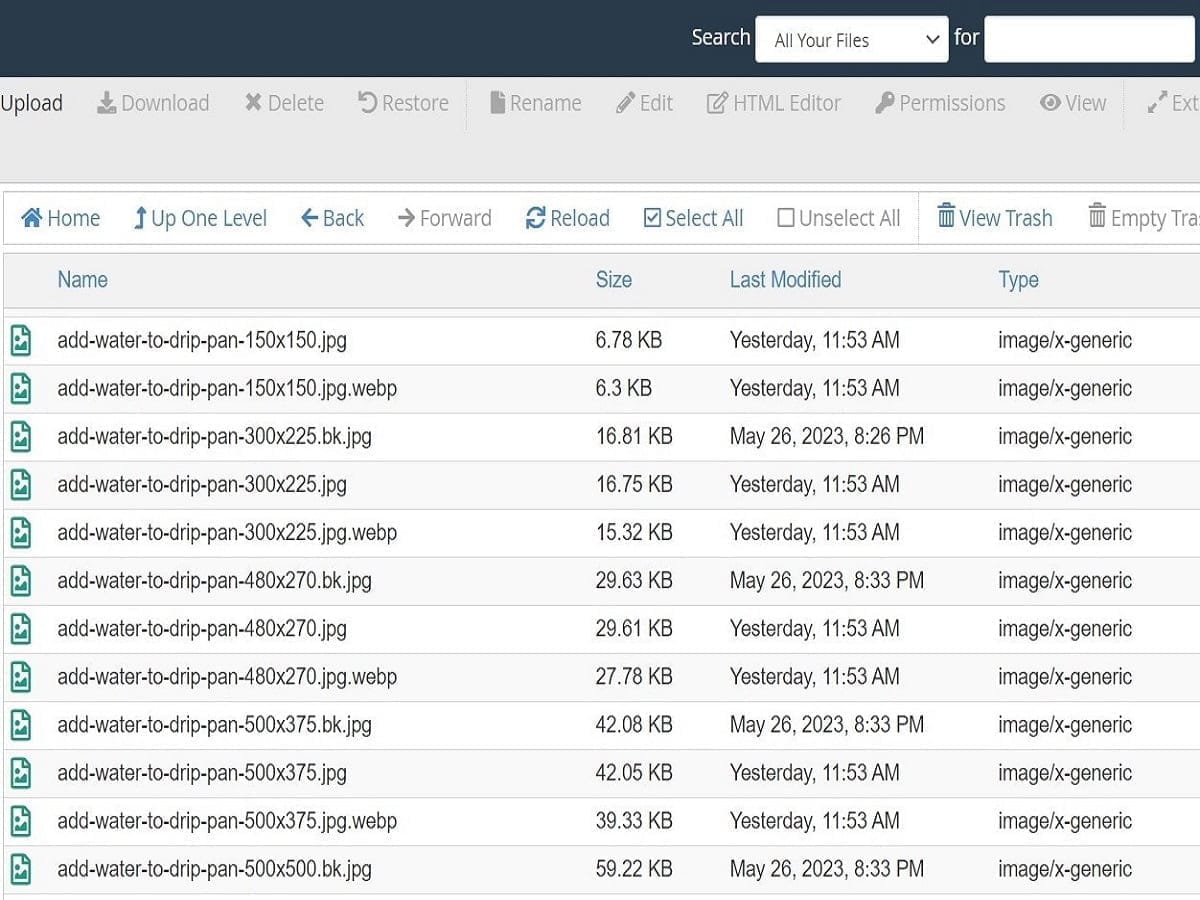This screenshot has height=900, width=1200.
Task: Click Unselect All to clear selection
Action: 838,218
